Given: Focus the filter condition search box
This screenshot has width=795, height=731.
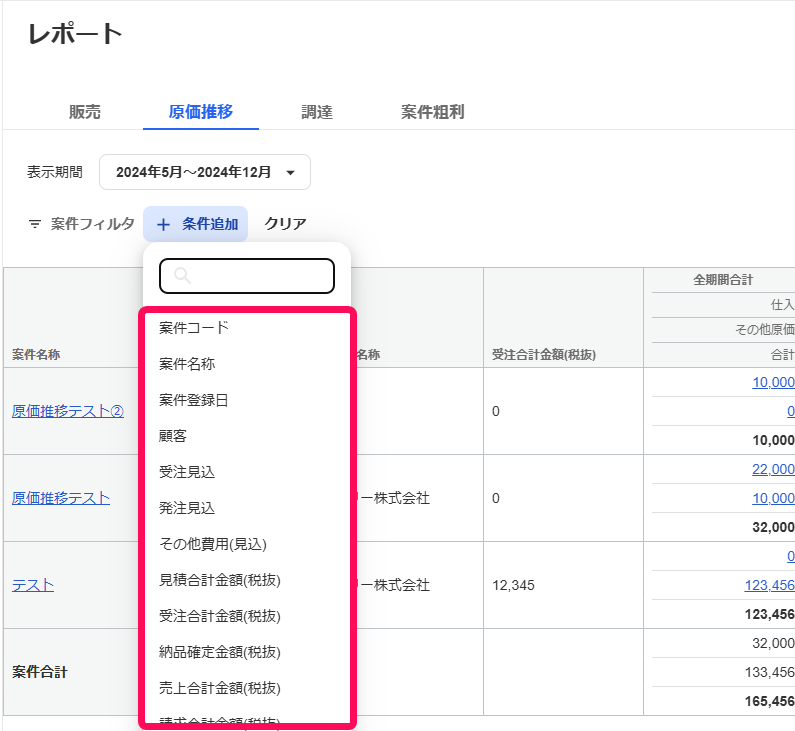Looking at the screenshot, I should click(247, 276).
